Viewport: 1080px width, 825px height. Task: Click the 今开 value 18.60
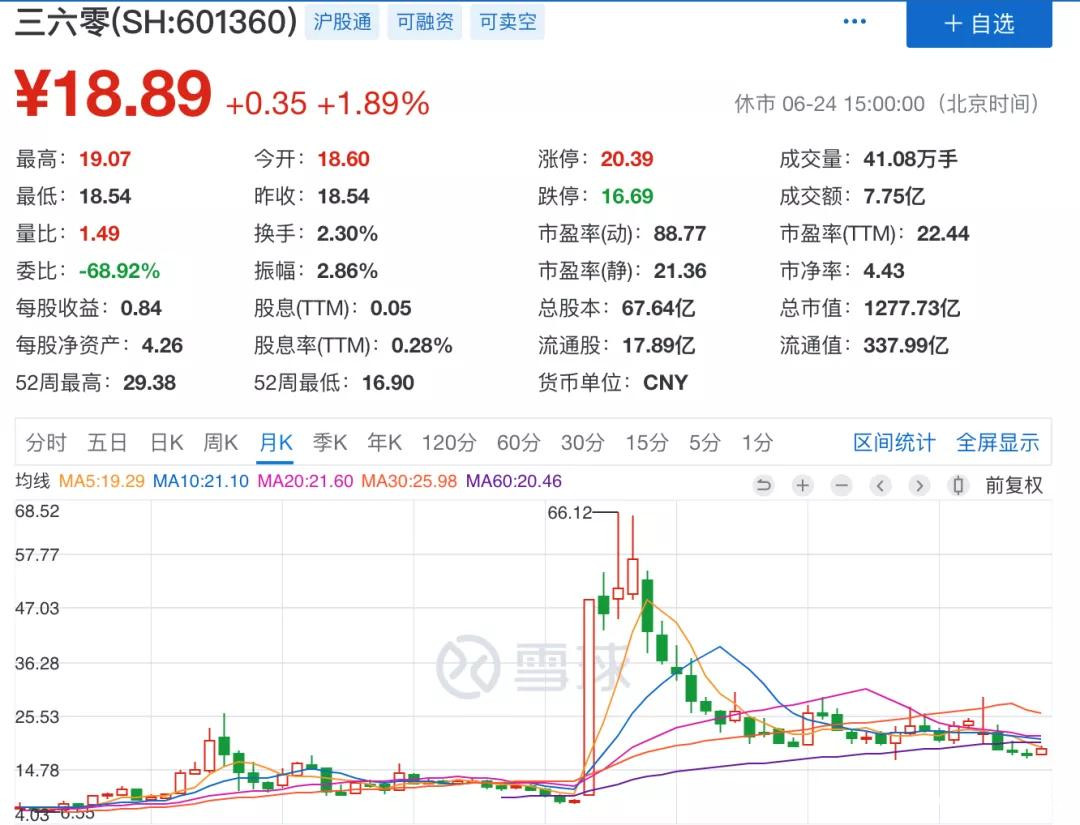coord(343,159)
